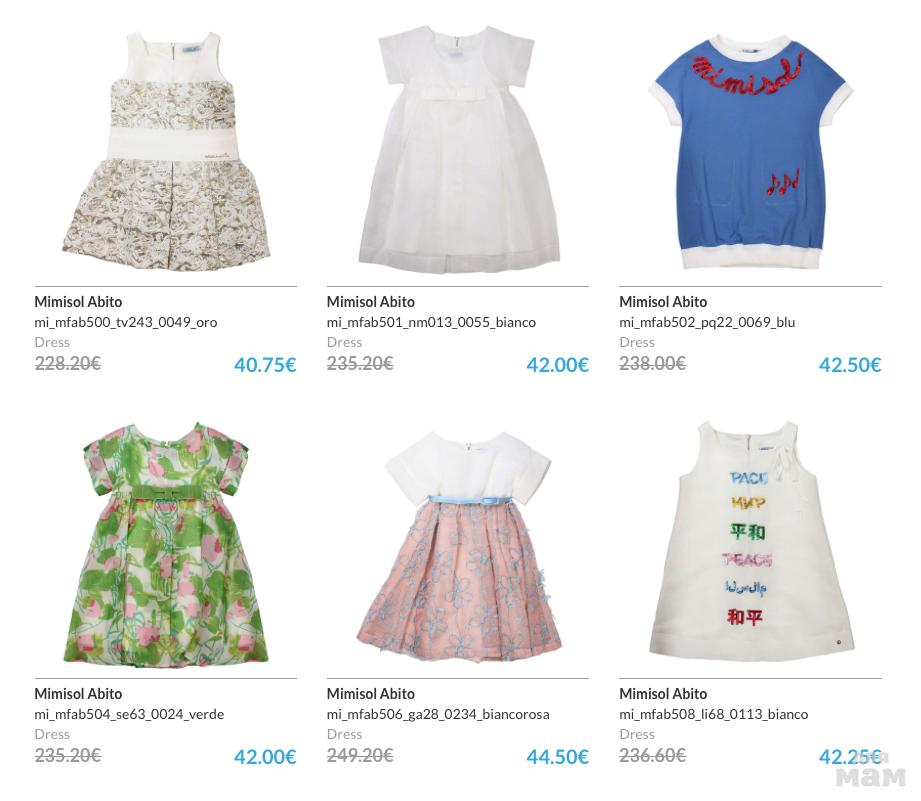Image resolution: width=921 pixels, height=801 pixels.
Task: Click Mimisol Abito title above mi_mfab502 blu
Action: (x=663, y=302)
